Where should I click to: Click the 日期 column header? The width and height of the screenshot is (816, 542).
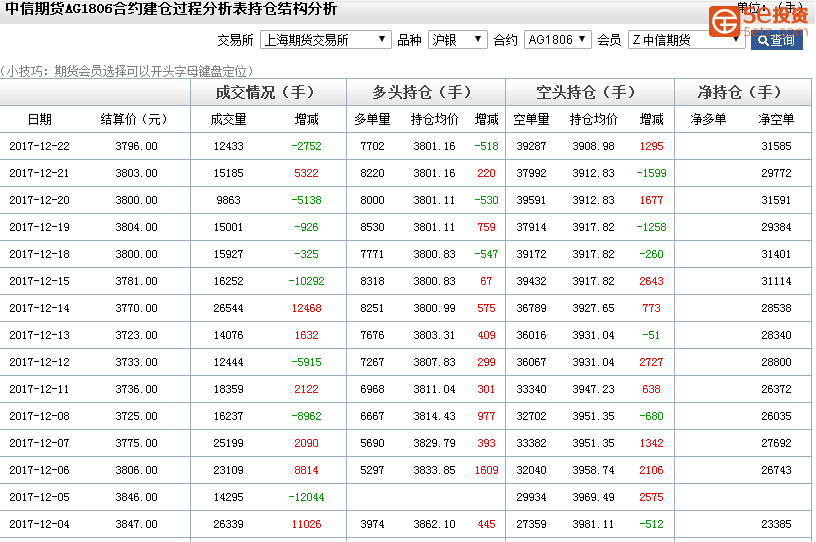click(40, 119)
